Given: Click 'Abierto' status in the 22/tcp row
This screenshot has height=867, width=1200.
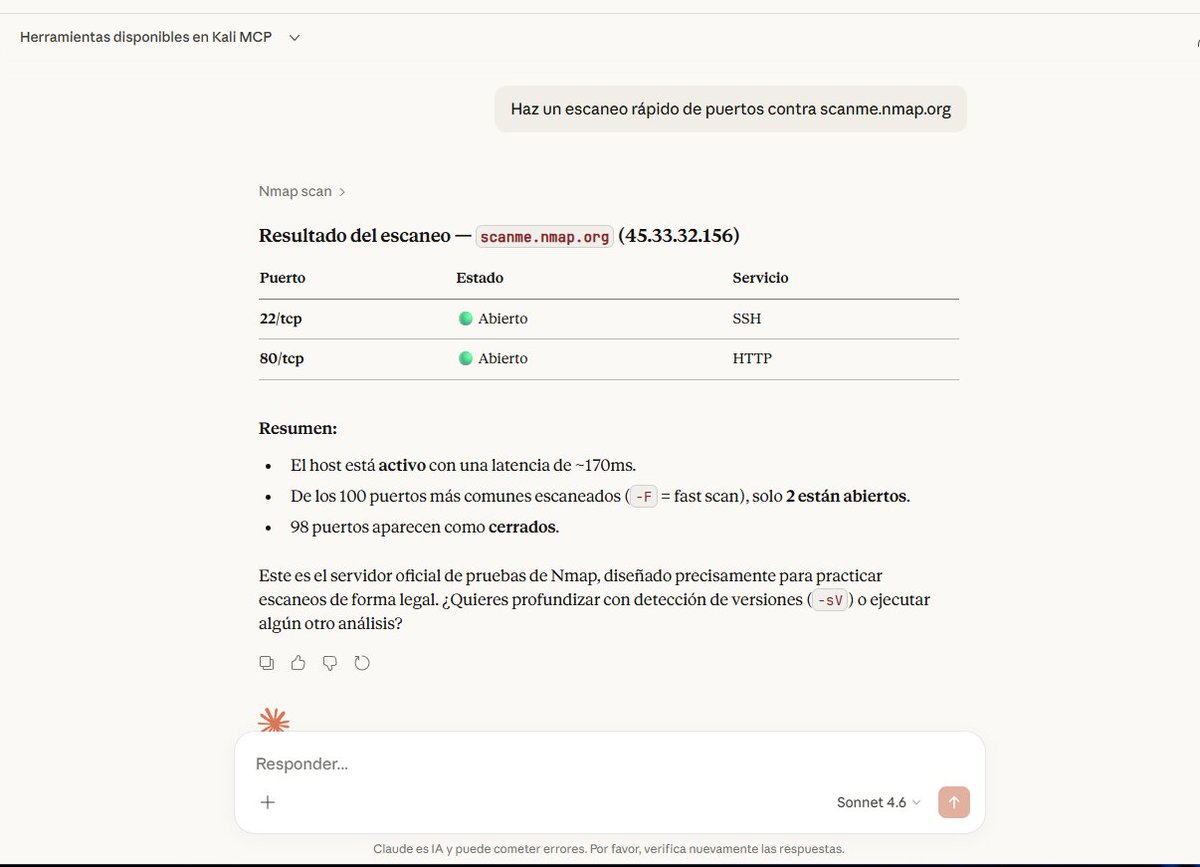Looking at the screenshot, I should coord(493,319).
